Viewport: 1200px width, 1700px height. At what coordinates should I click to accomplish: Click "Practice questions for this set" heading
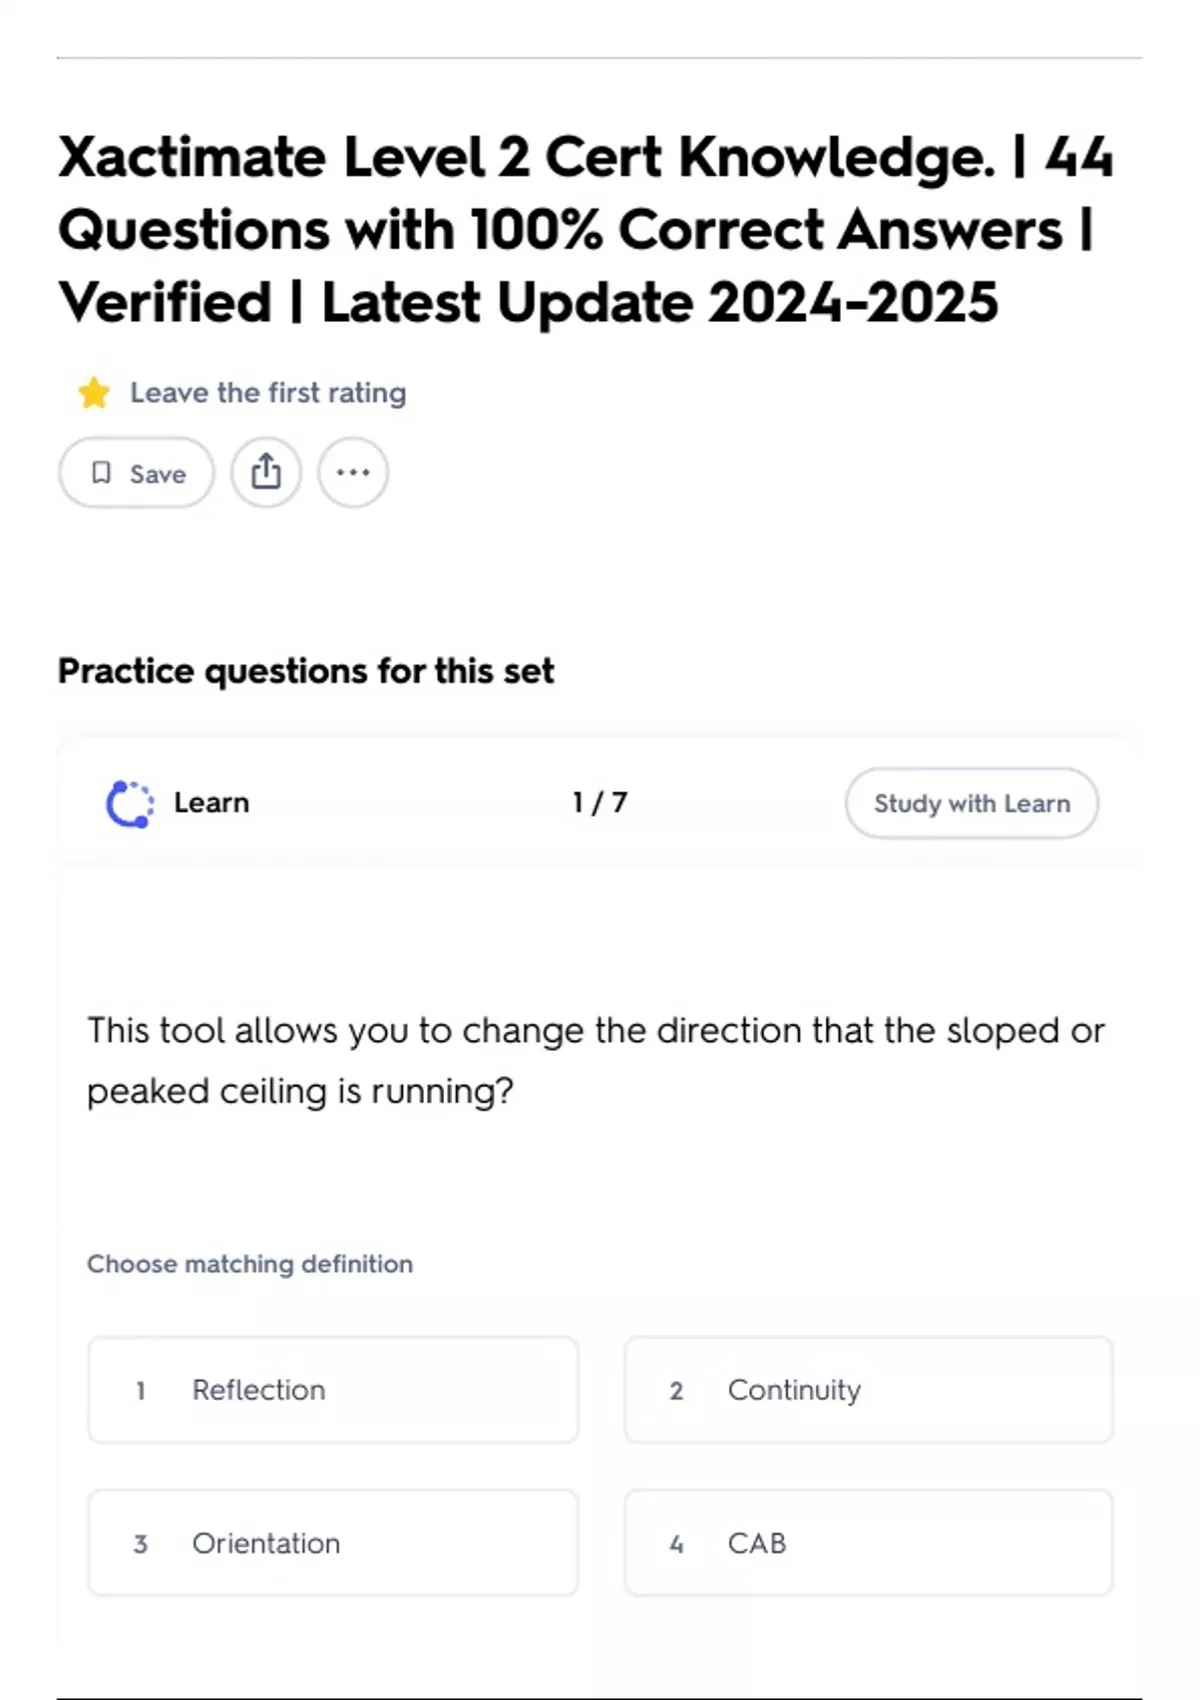point(306,671)
